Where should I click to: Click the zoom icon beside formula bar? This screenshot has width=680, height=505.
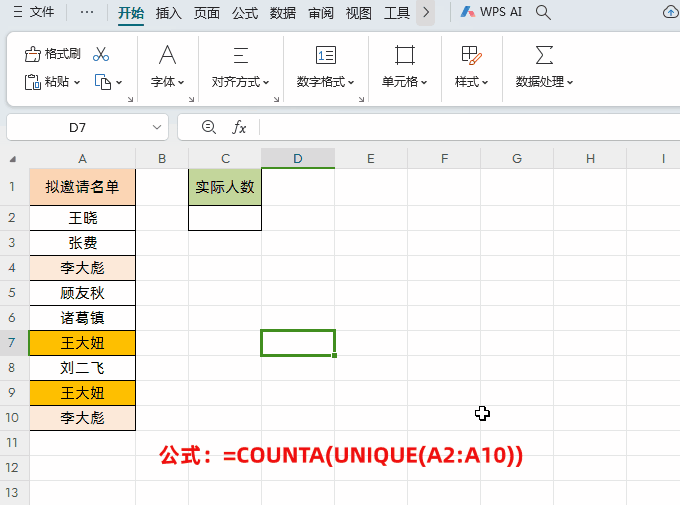(209, 127)
